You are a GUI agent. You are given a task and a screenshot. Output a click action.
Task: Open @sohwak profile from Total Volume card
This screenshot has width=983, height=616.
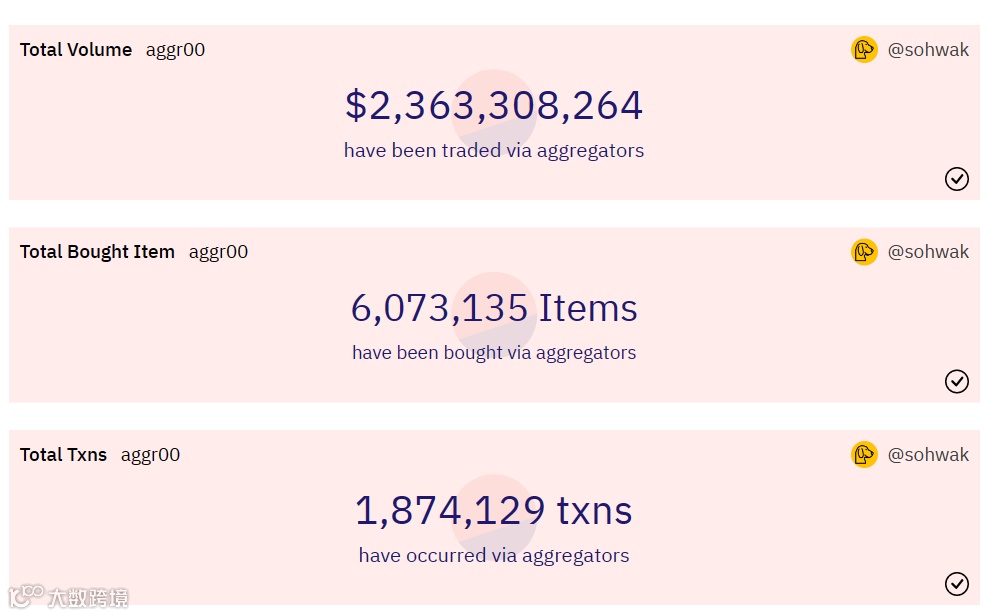(x=928, y=50)
